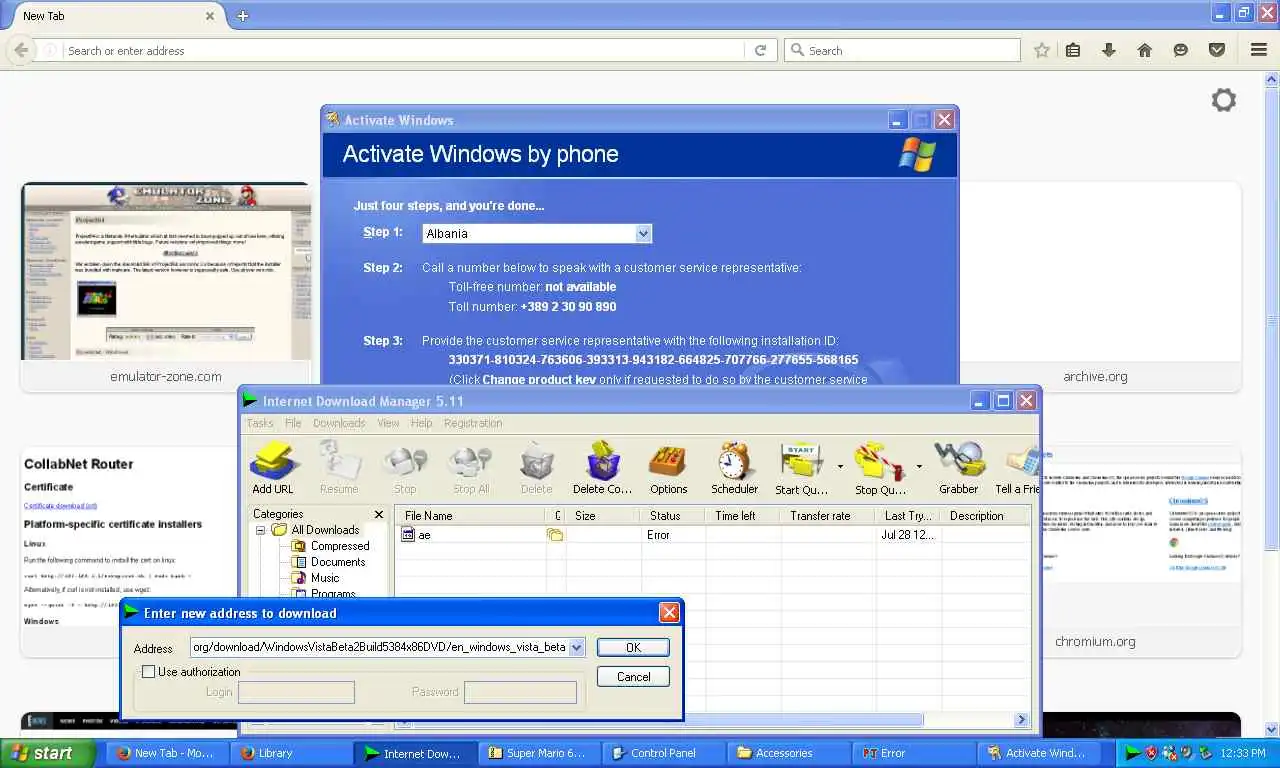Click the Resume toolbar icon
This screenshot has width=1280, height=768.
[339, 468]
